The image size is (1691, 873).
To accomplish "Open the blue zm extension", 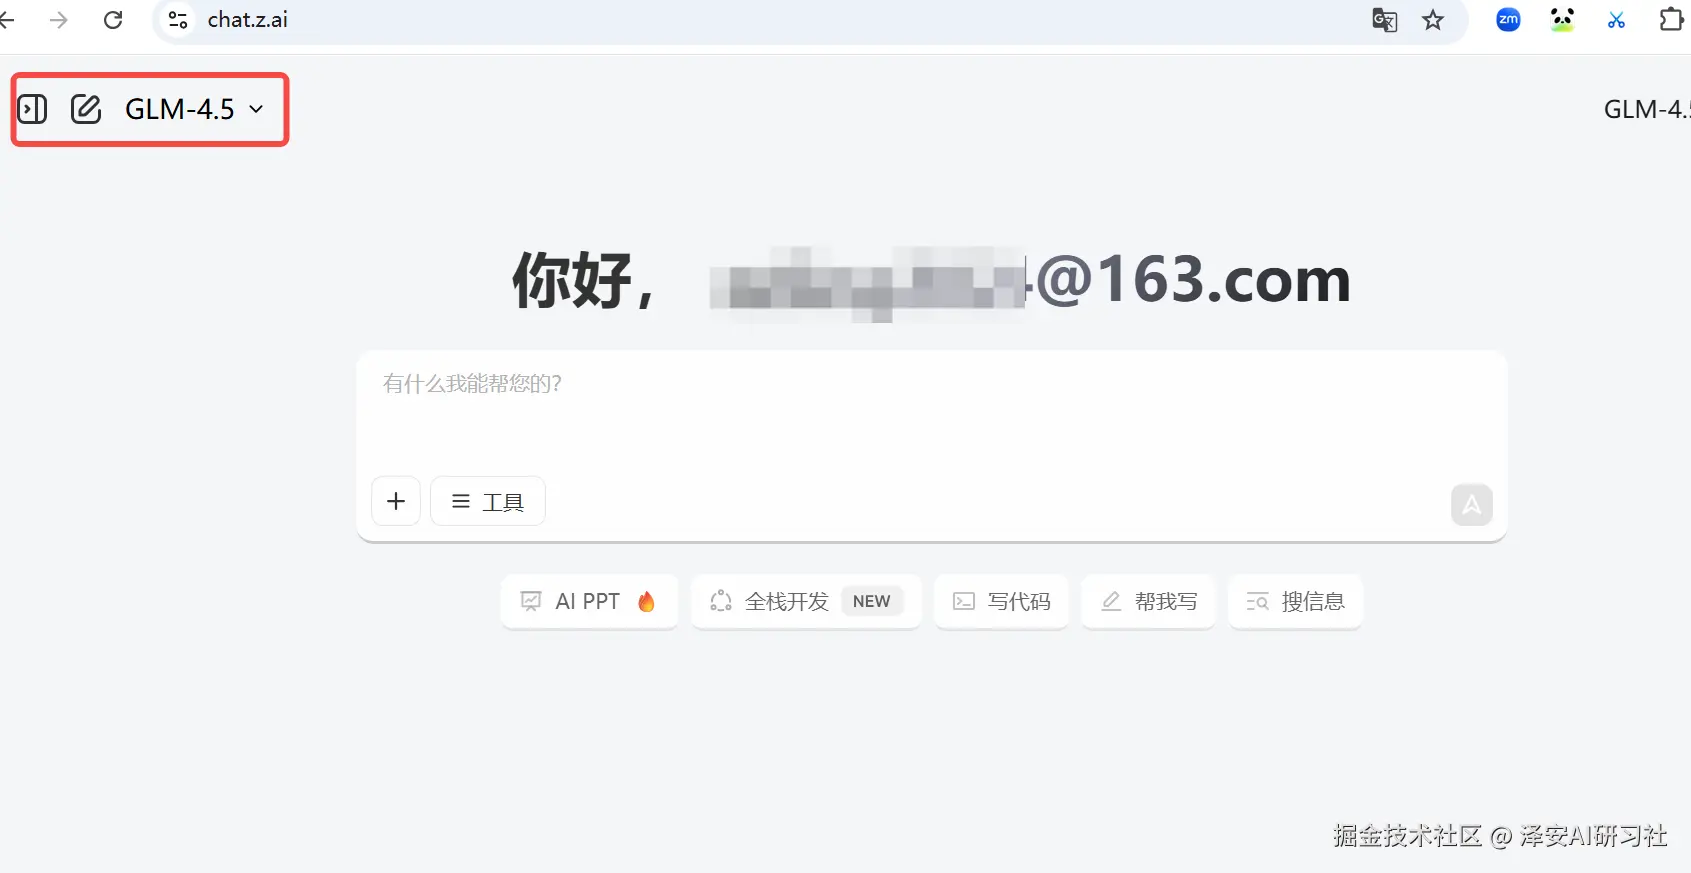I will [x=1508, y=19].
